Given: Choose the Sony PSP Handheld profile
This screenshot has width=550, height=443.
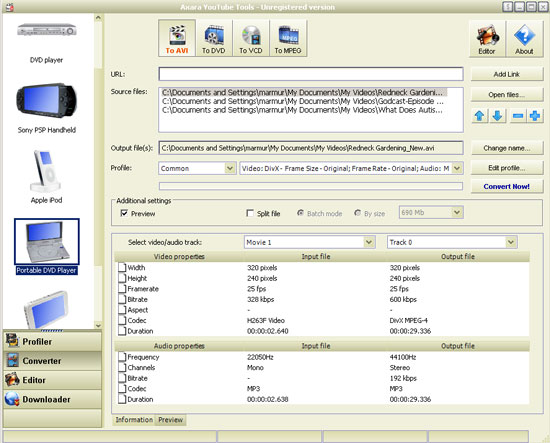Looking at the screenshot, I should point(46,108).
